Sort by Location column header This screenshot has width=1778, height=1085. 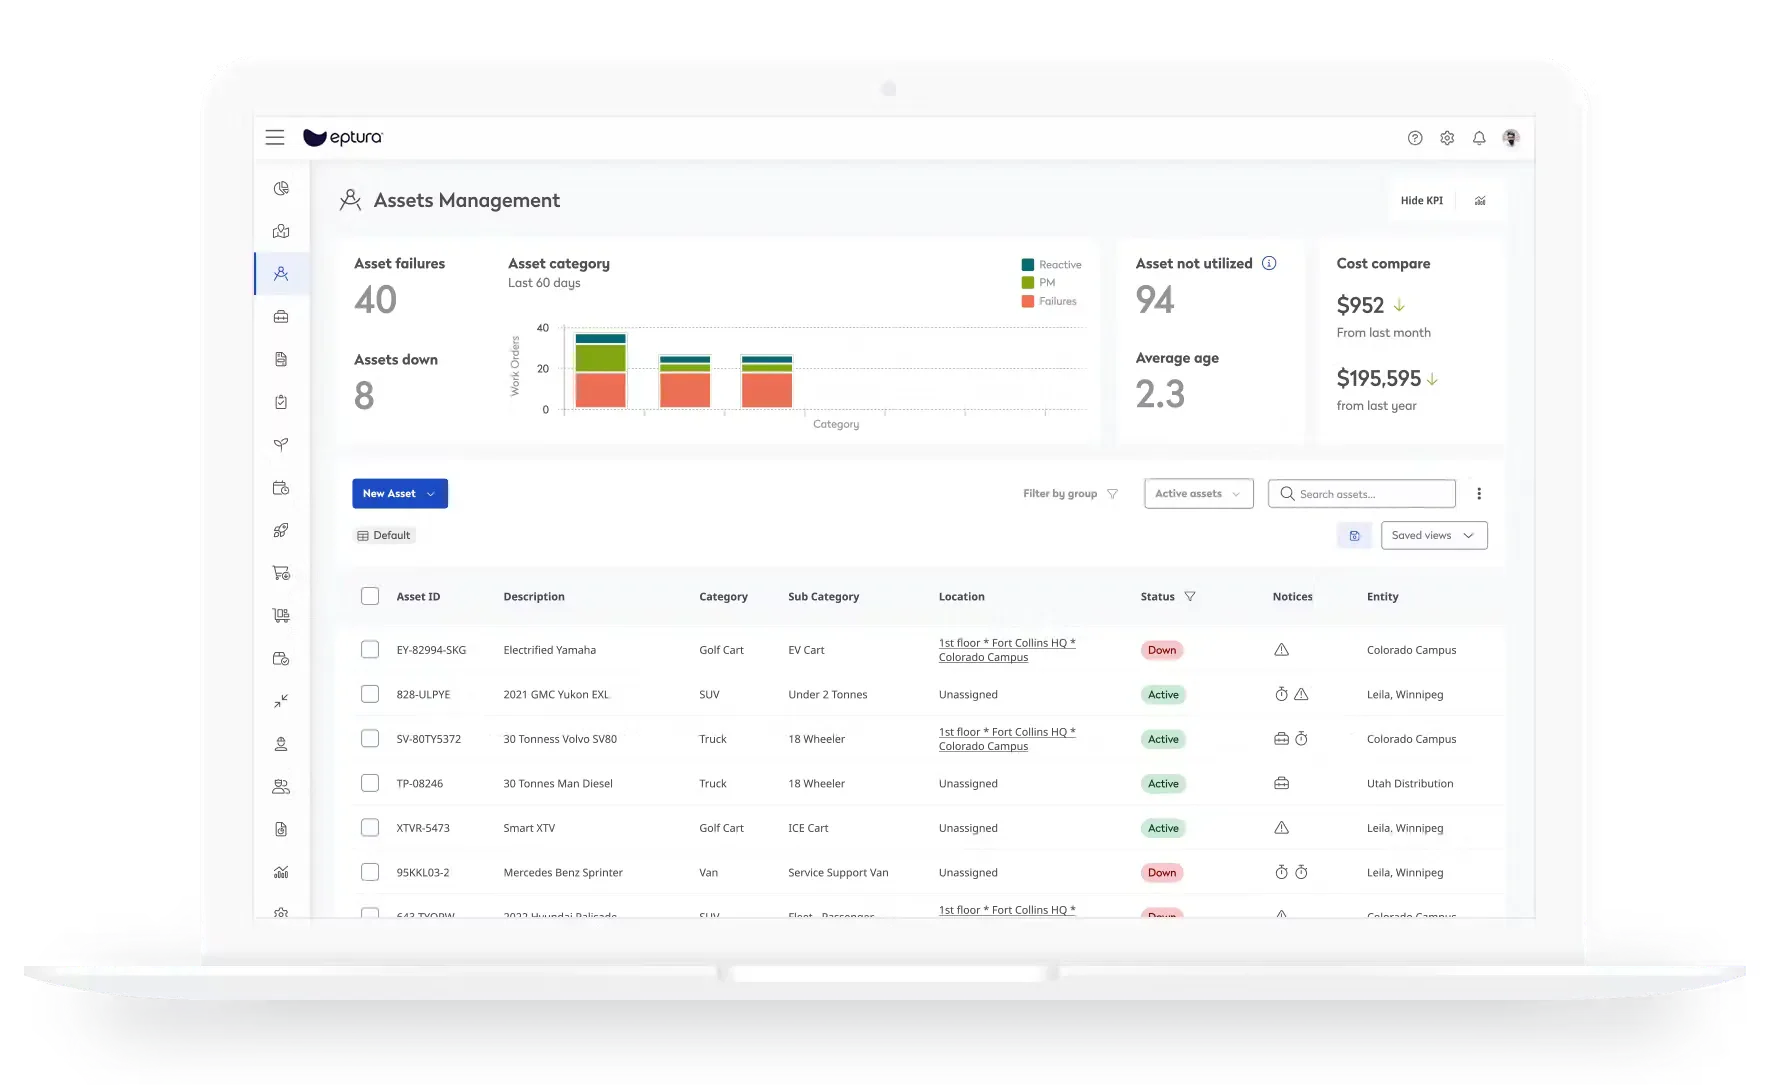click(961, 596)
